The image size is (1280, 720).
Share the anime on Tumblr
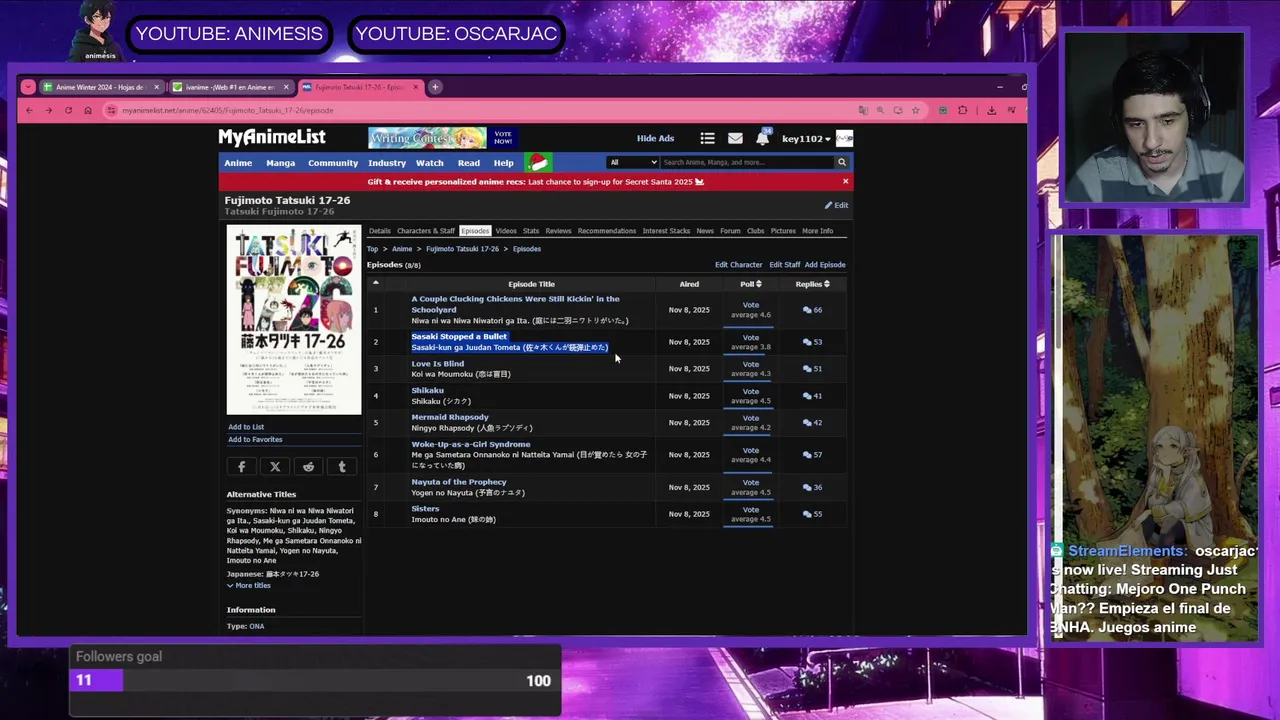coord(342,466)
